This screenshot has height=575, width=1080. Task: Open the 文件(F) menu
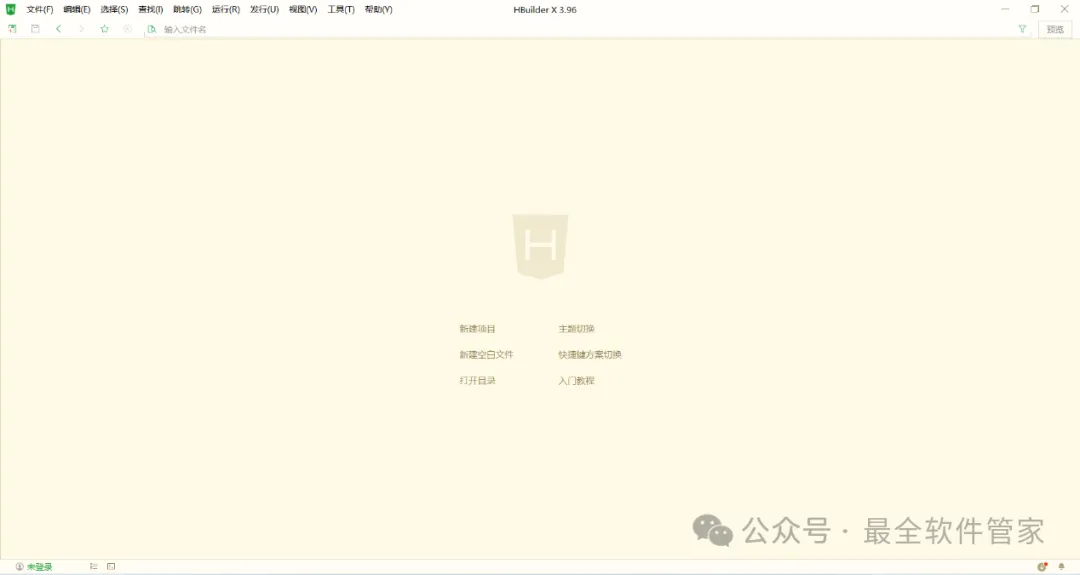(x=40, y=10)
